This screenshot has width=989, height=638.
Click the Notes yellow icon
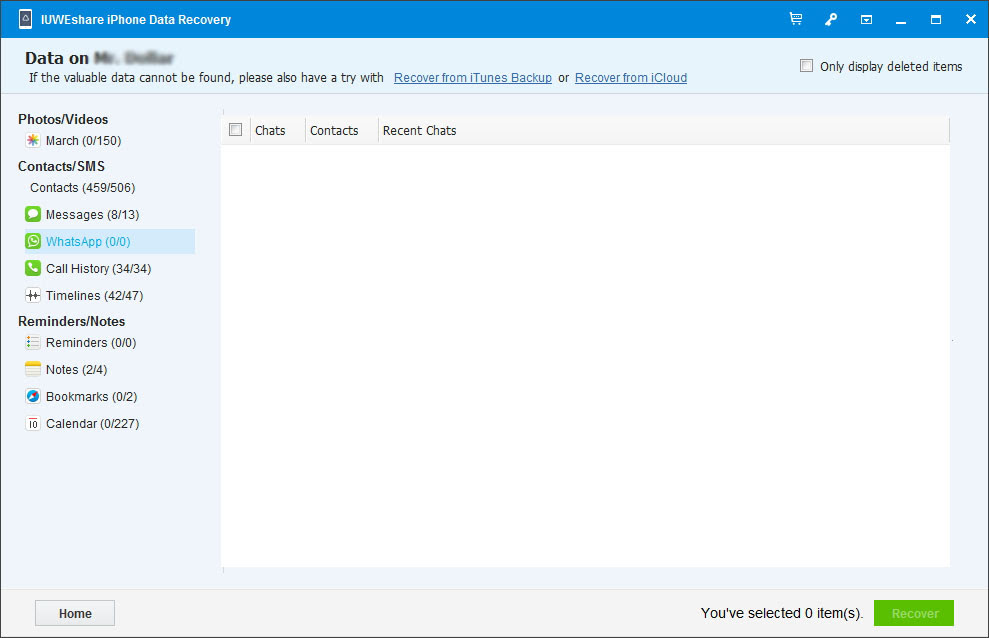tap(33, 369)
